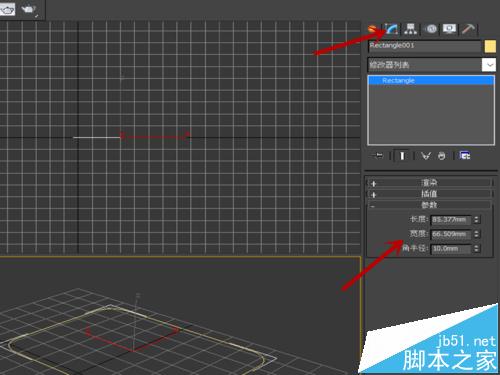Click the 宽度 spinner arrows
This screenshot has width=500, height=375.
(x=476, y=234)
